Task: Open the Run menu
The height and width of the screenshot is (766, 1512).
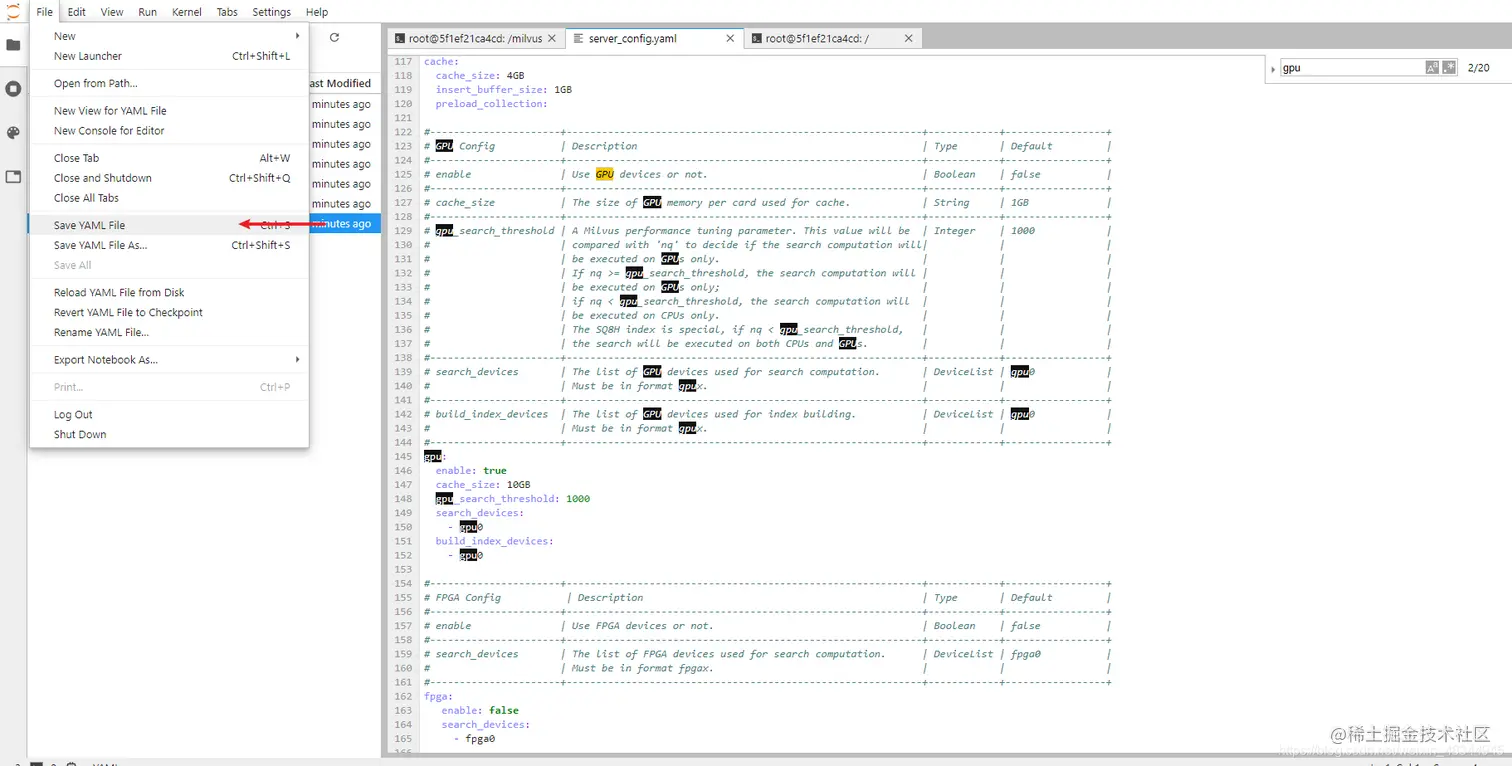Action: click(148, 12)
